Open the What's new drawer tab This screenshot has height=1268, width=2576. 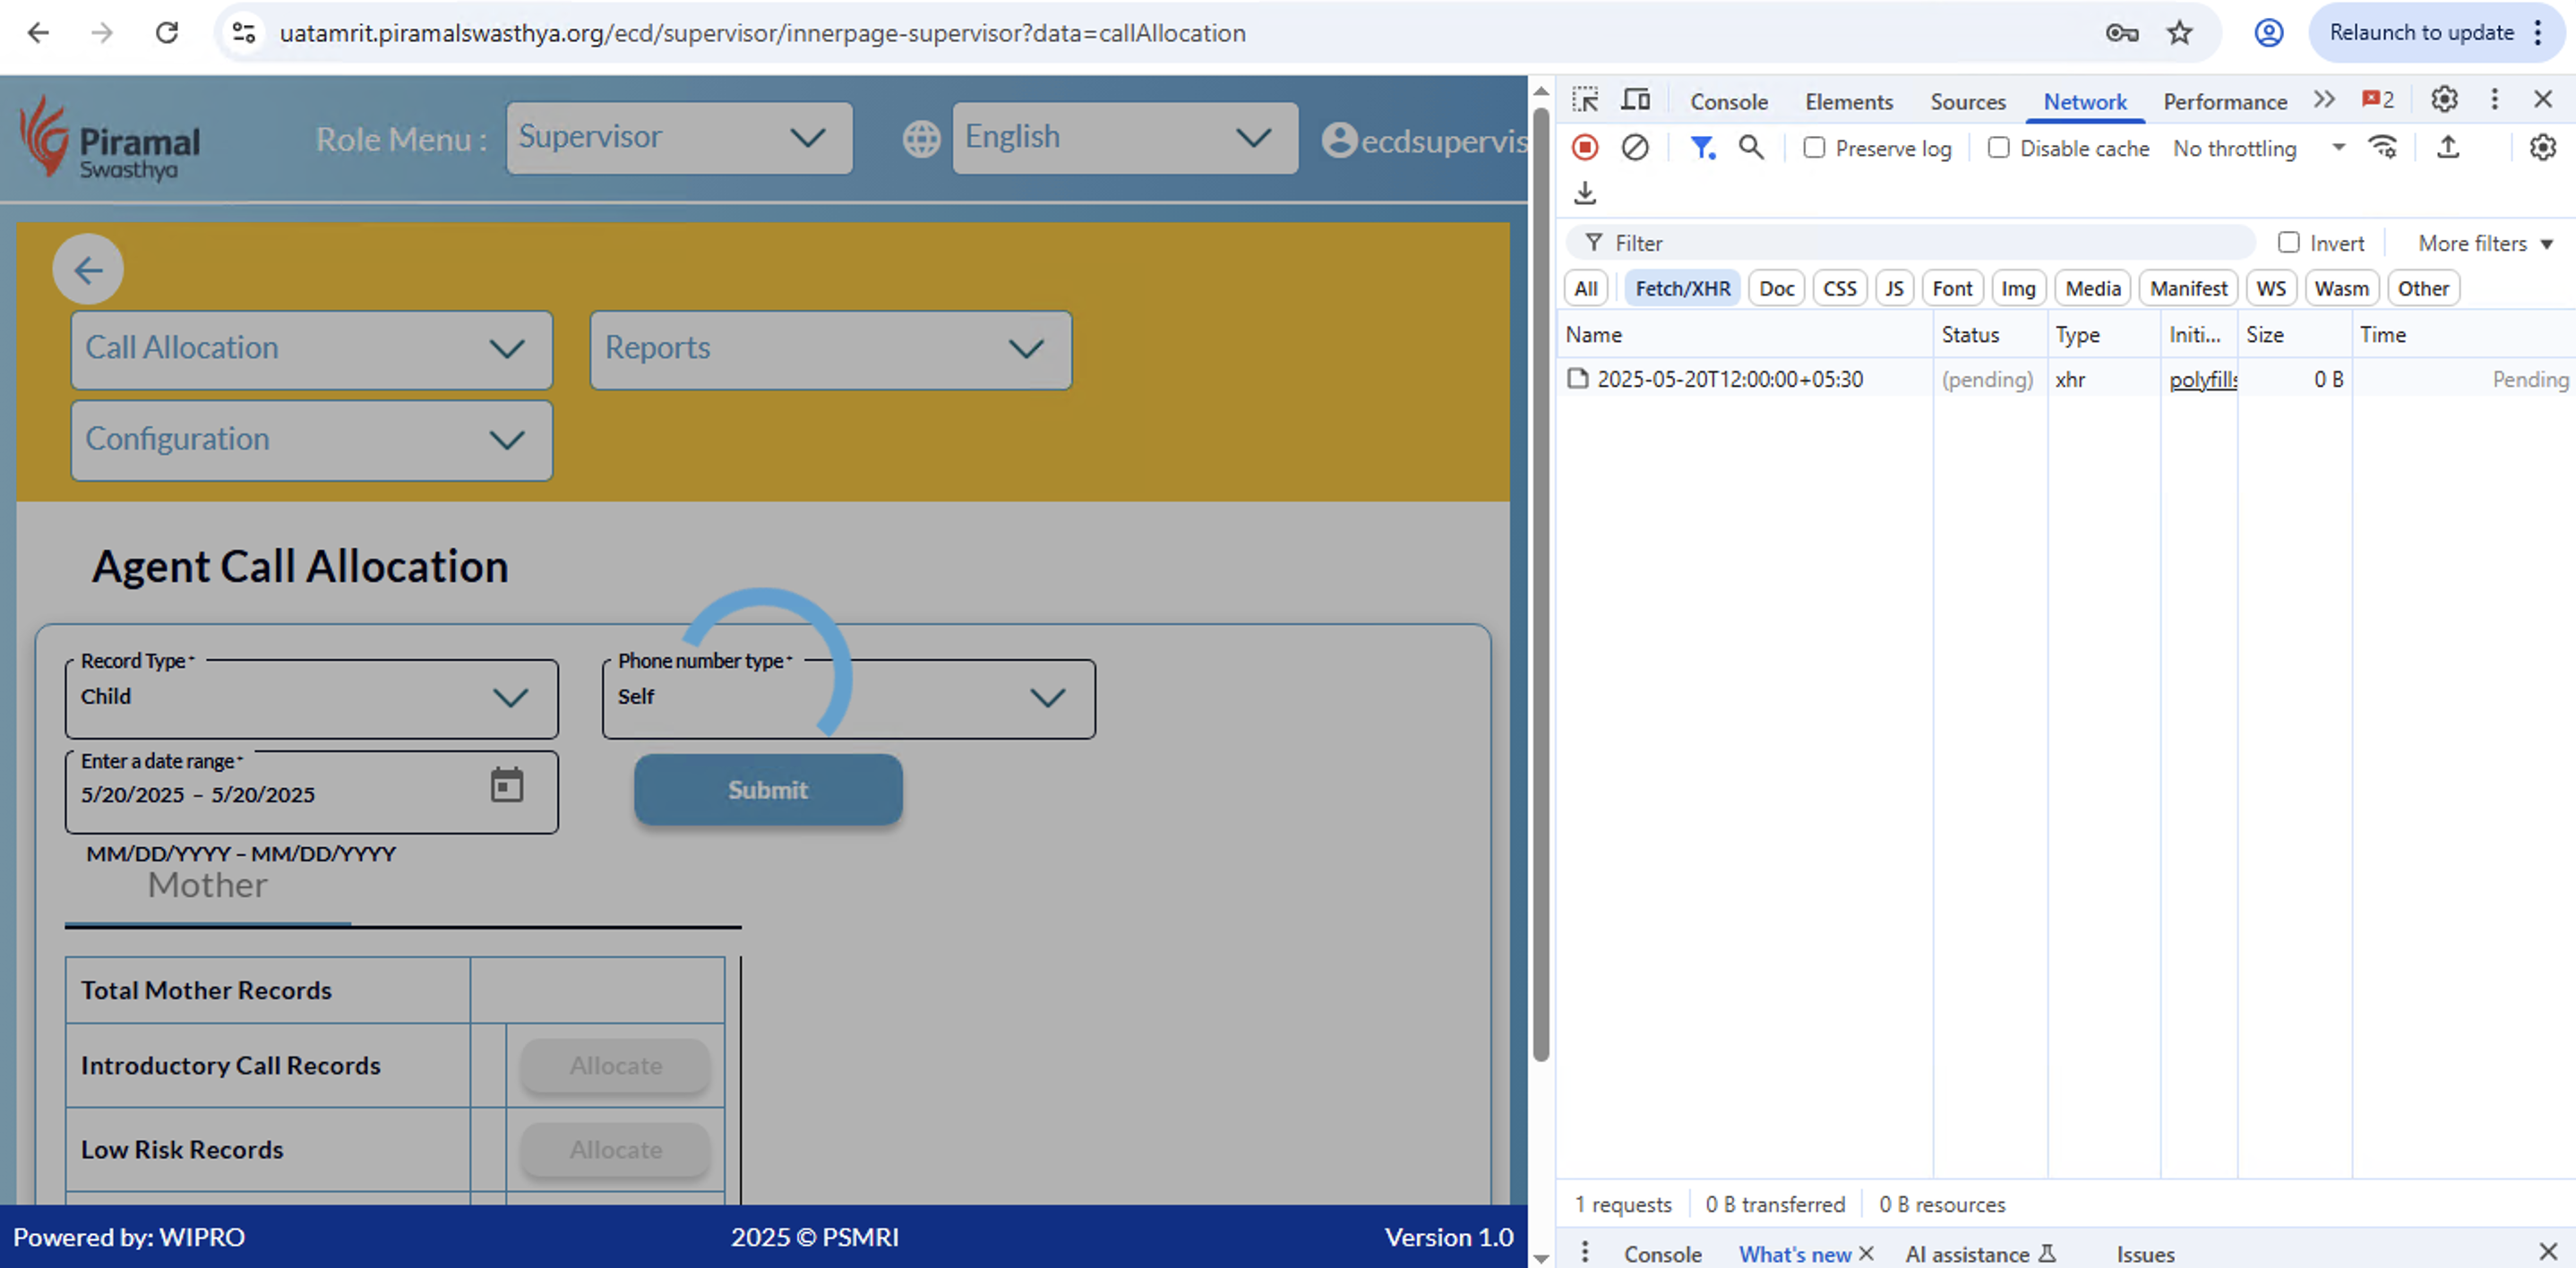tap(1794, 1254)
